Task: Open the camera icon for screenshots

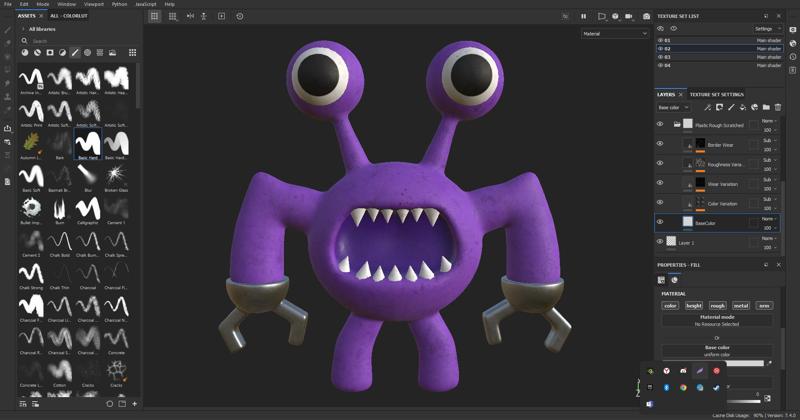Action: point(646,16)
